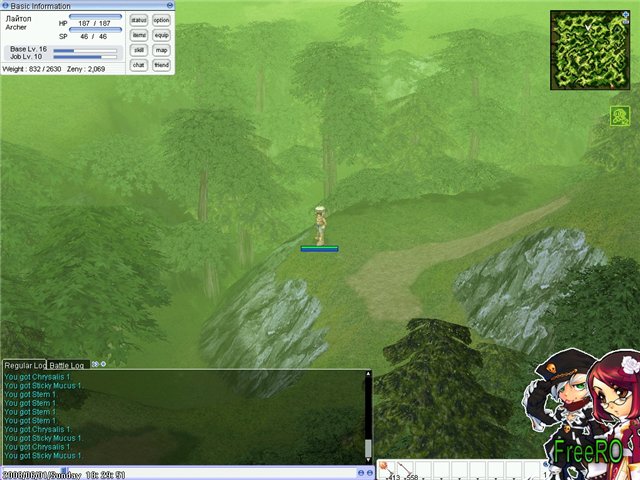Image resolution: width=640 pixels, height=480 pixels.
Task: Open the items inventory button
Action: pos(139,35)
